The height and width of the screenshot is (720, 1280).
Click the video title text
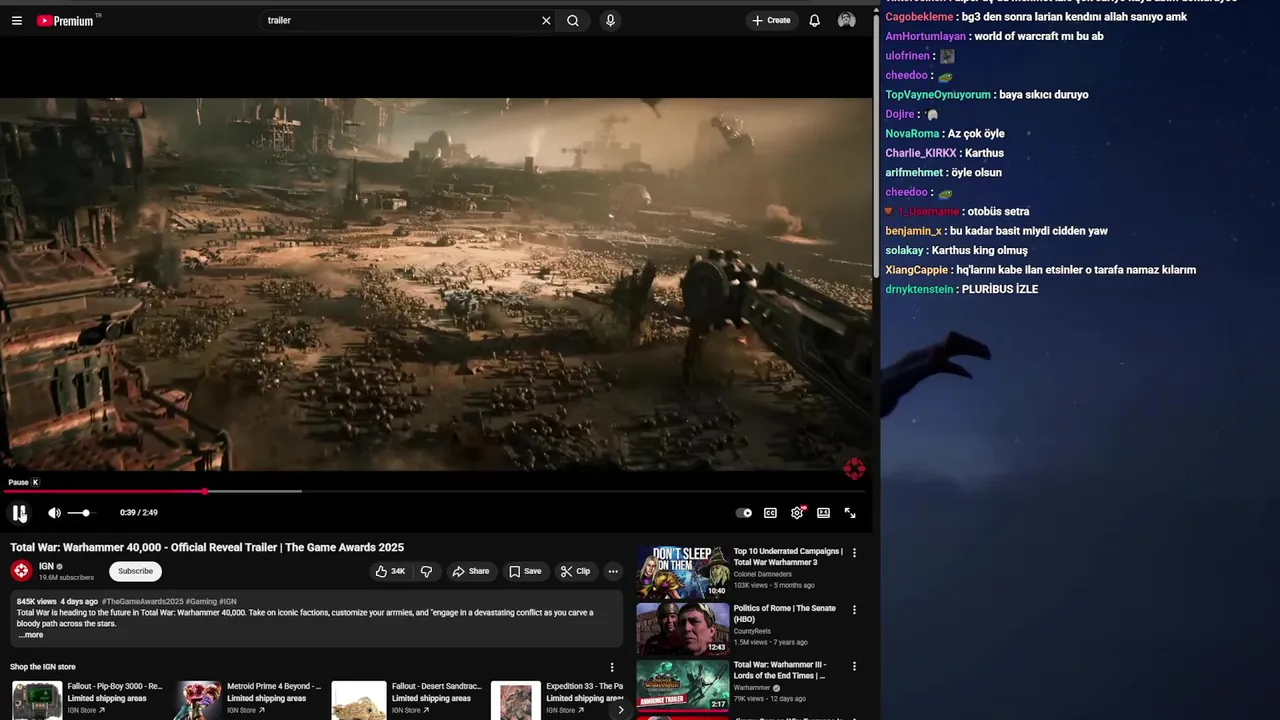[207, 547]
